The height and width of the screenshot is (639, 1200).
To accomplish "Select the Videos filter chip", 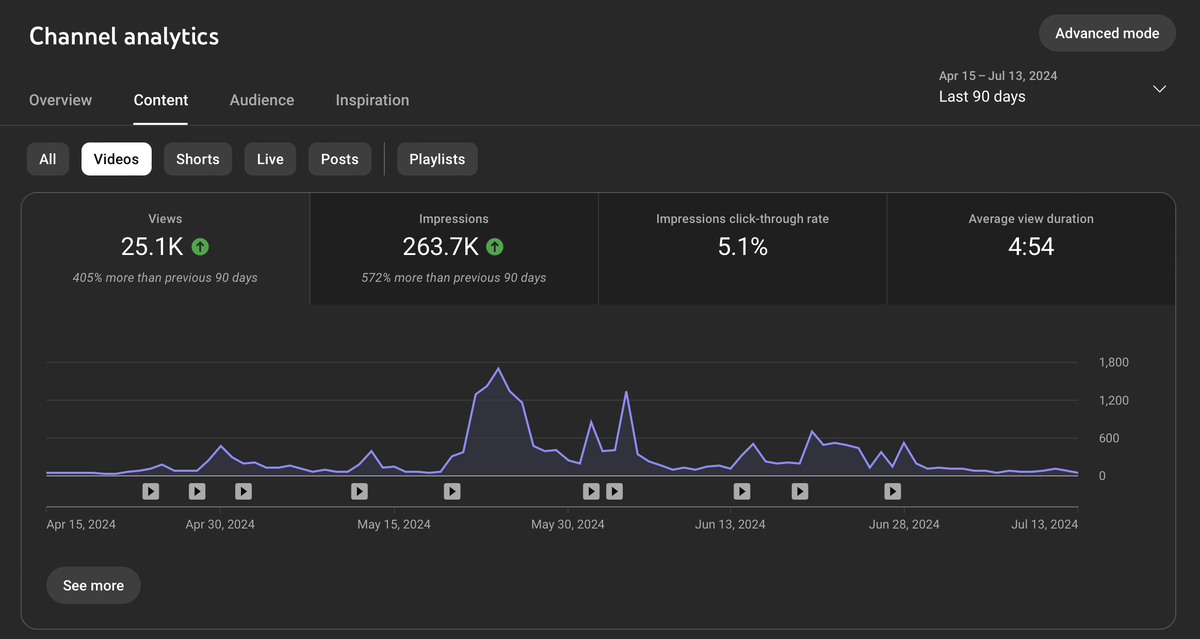I will (117, 159).
